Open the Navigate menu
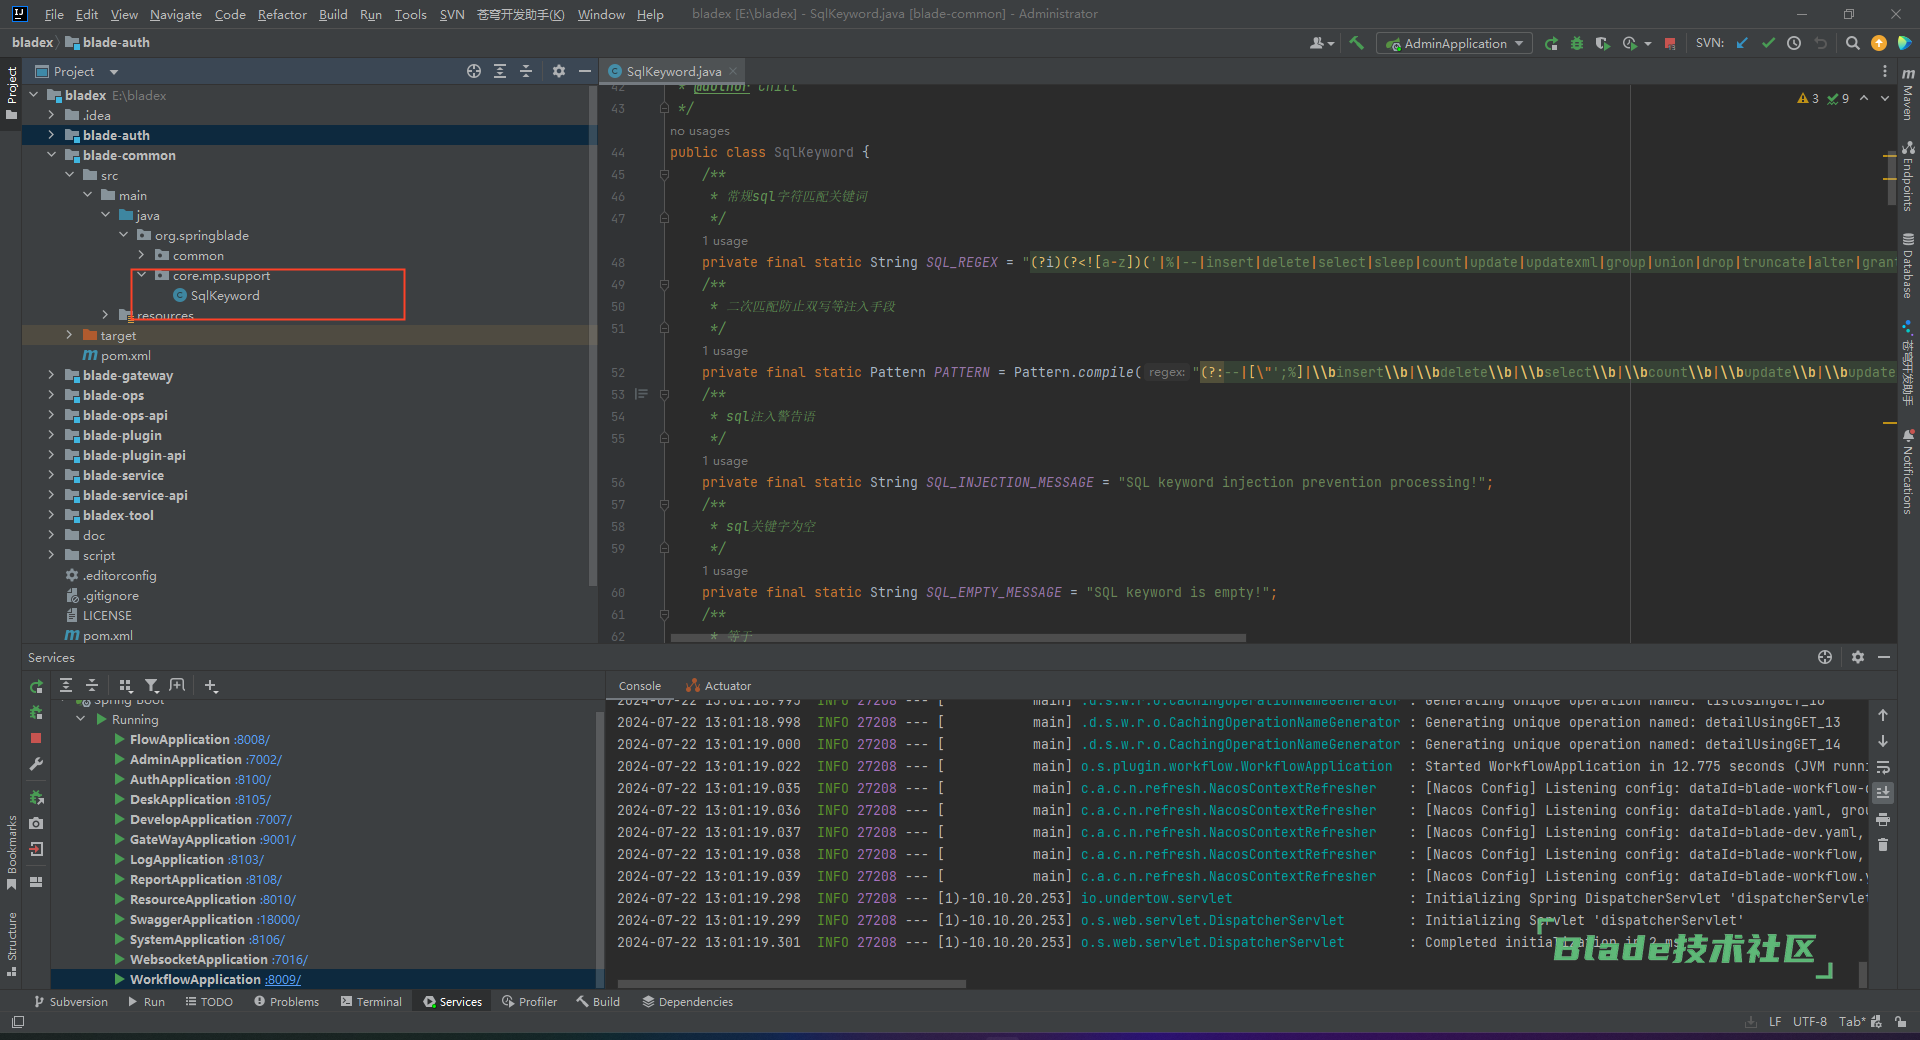The height and width of the screenshot is (1040, 1920). pyautogui.click(x=176, y=14)
